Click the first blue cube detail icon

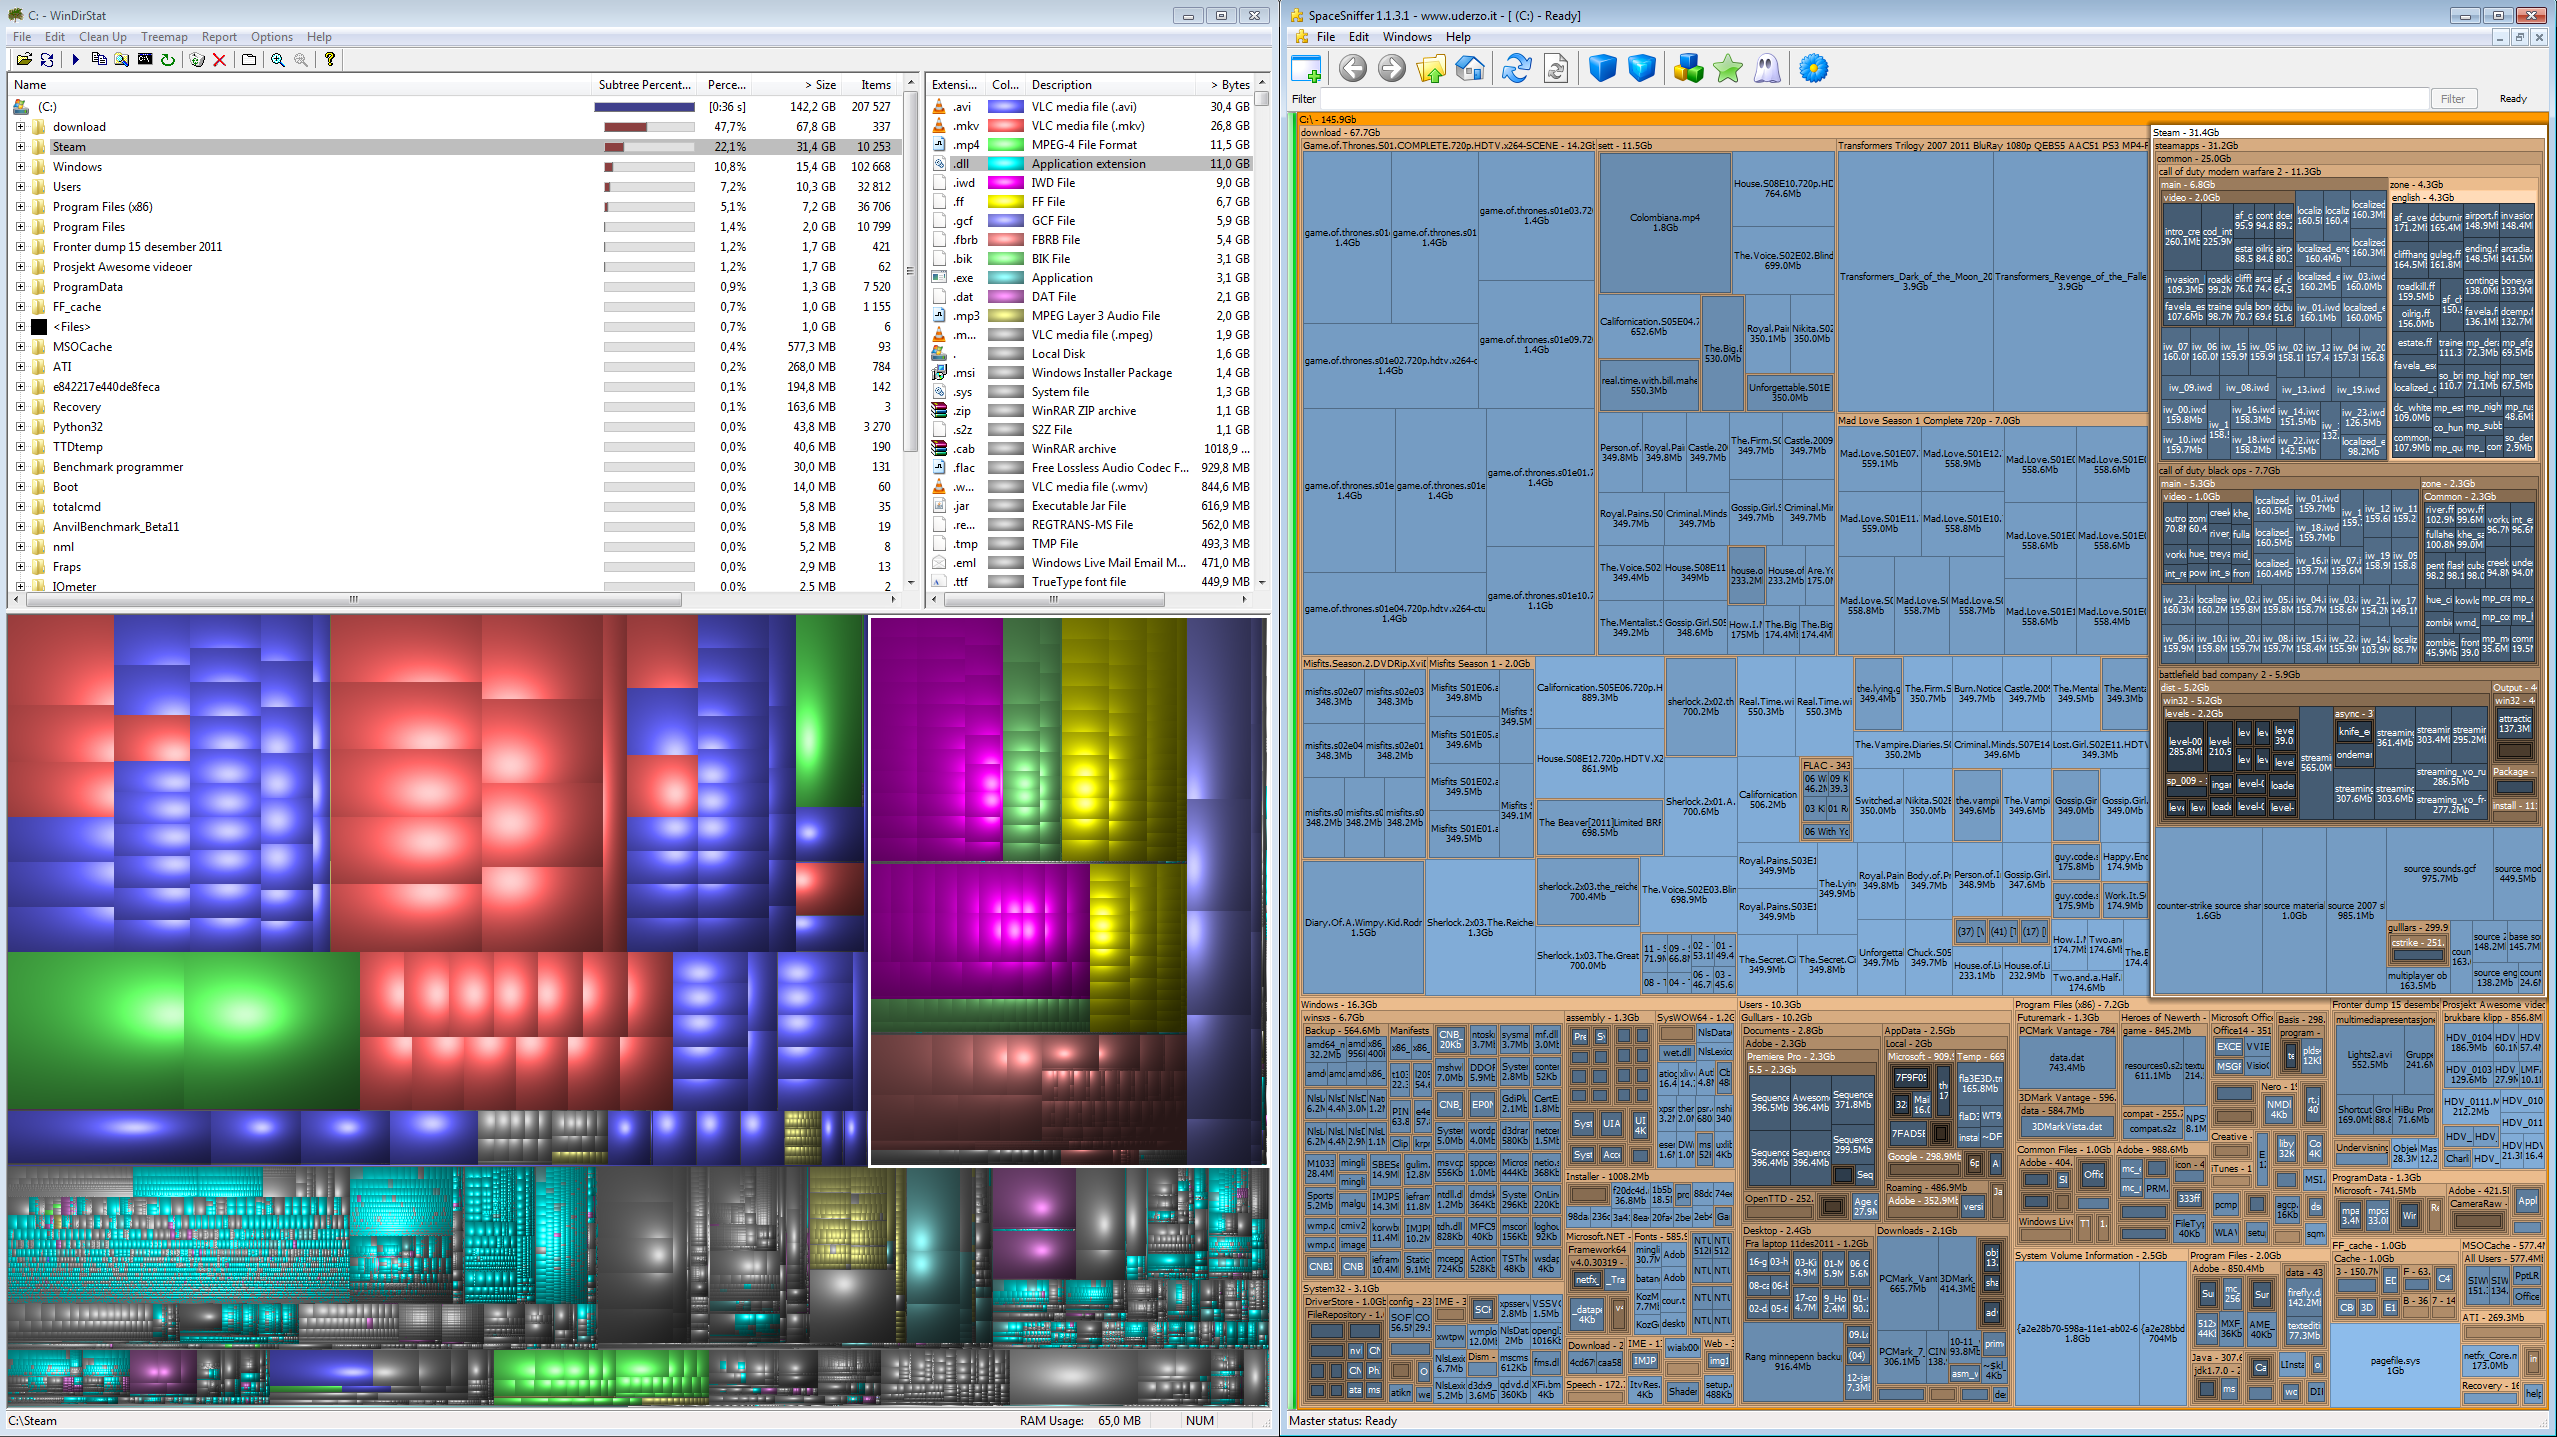point(1603,69)
